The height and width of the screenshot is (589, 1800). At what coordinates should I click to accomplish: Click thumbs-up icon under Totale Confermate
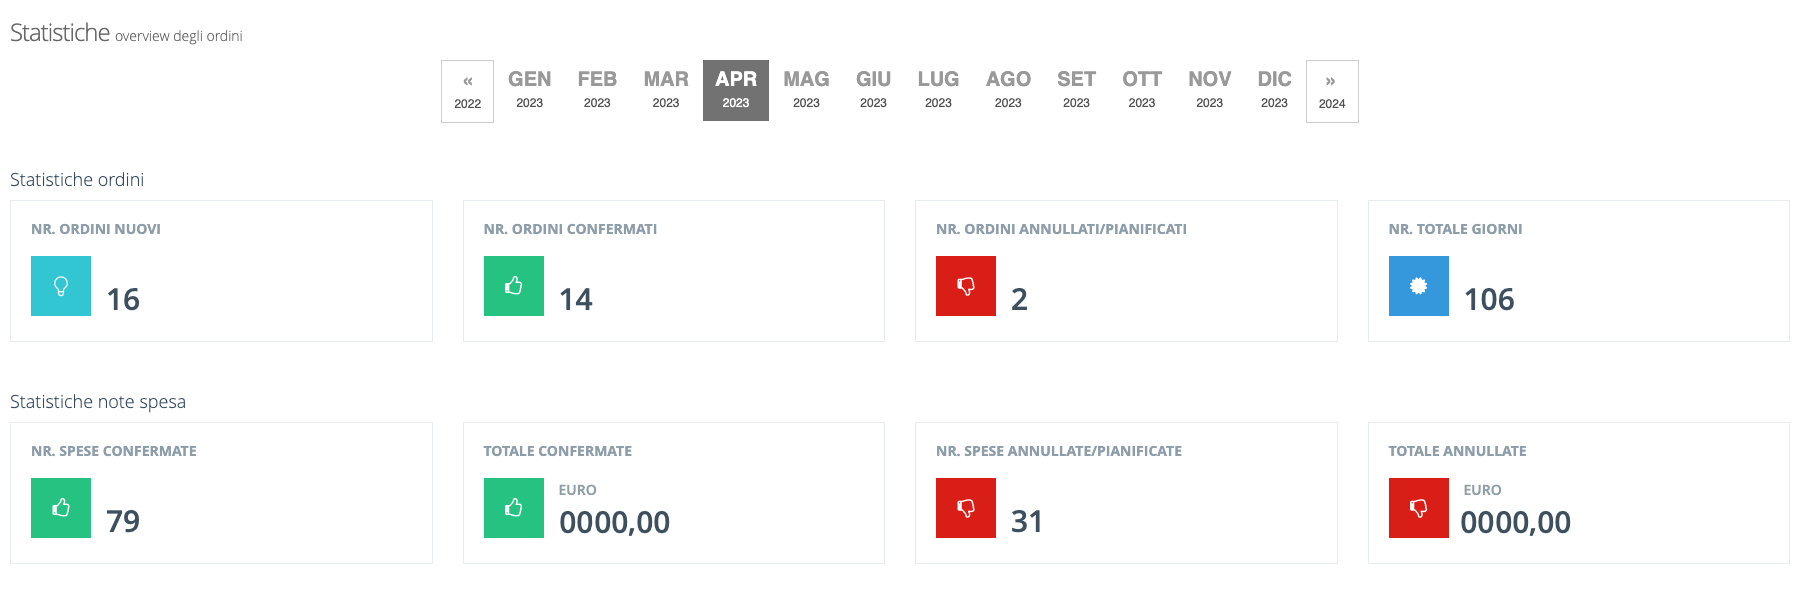[x=513, y=508]
